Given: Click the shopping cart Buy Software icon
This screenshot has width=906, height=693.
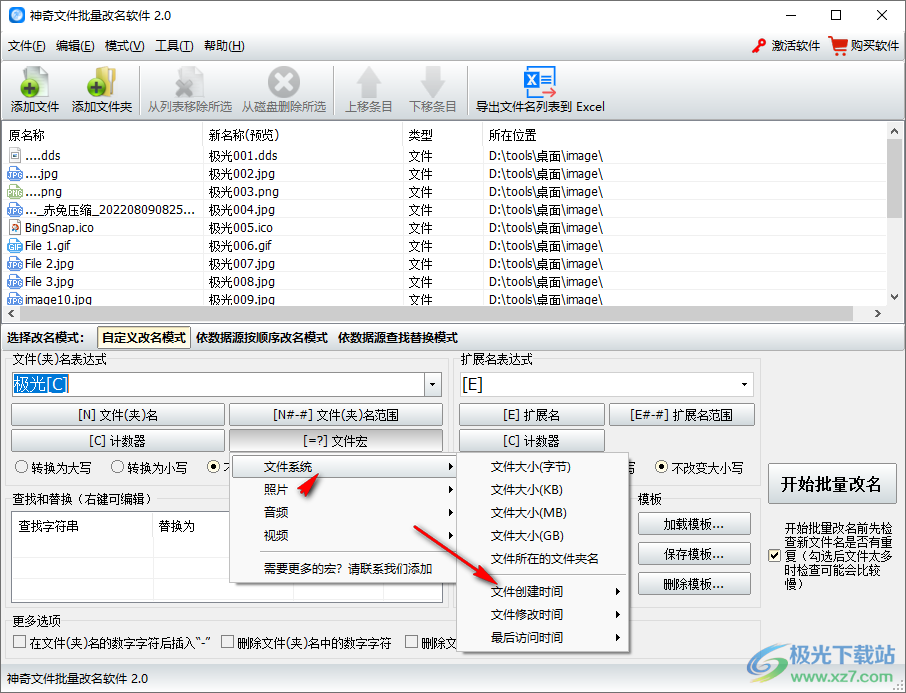Looking at the screenshot, I should (x=837, y=45).
